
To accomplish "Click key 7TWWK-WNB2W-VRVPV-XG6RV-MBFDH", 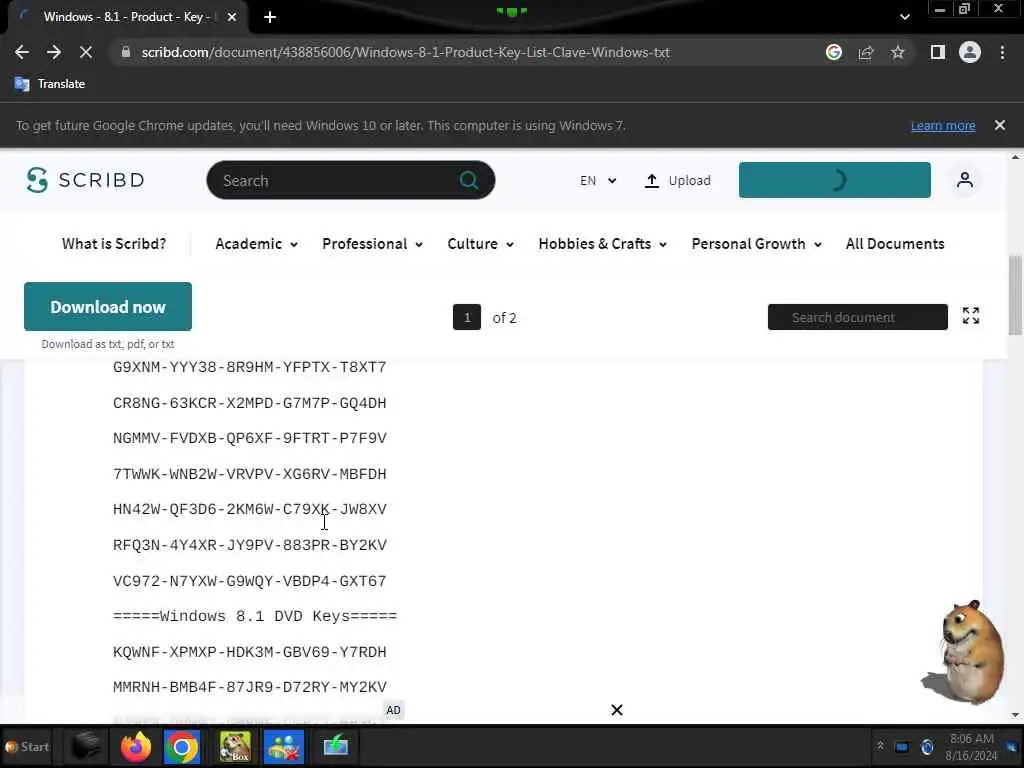I will pyautogui.click(x=249, y=474).
